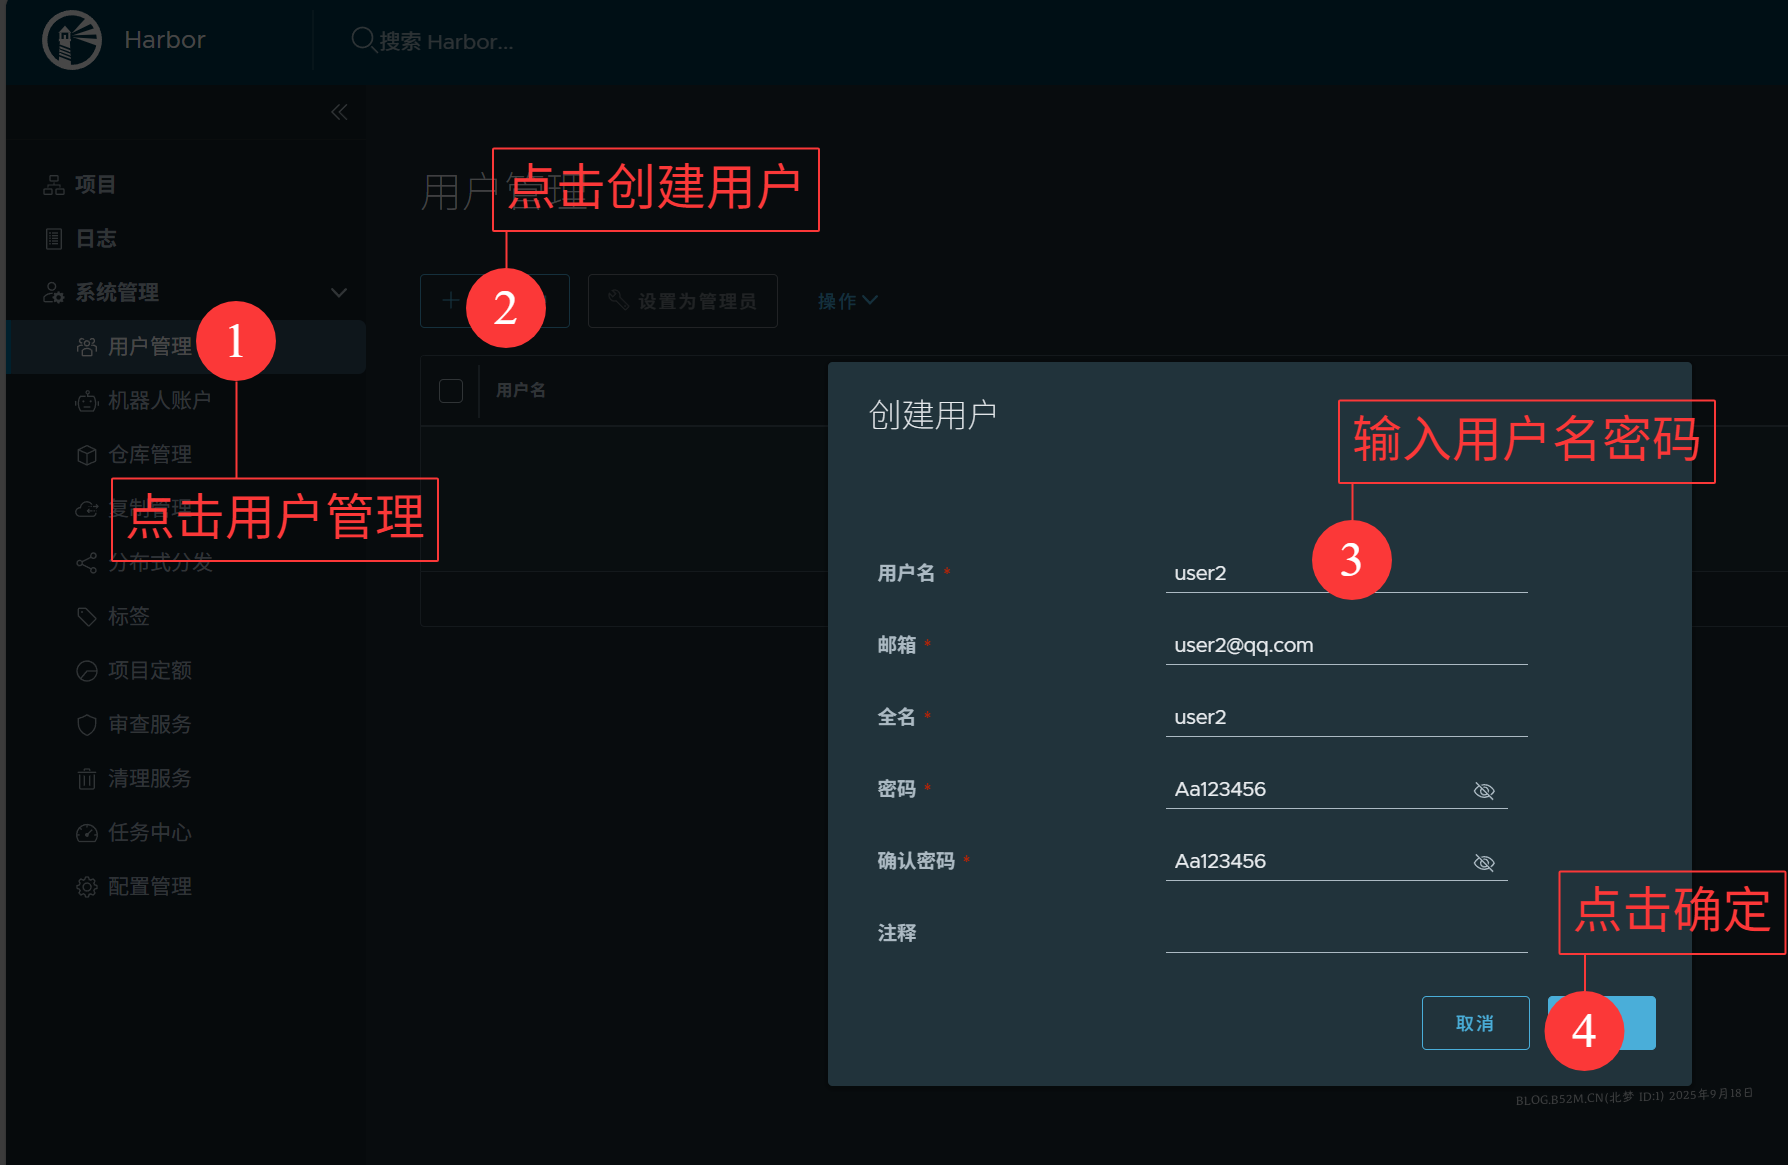Select the 日志 (Logs) sidebar icon

(x=52, y=238)
